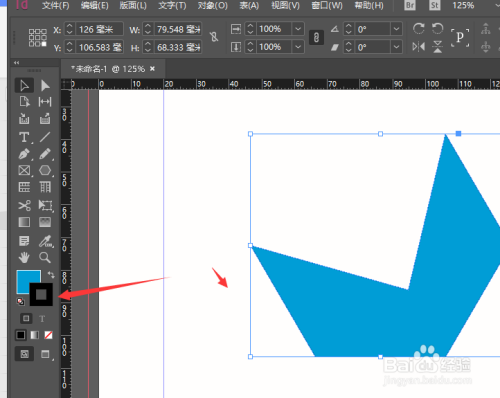Open the 版面(L) menu
This screenshot has height=398, width=500.
(133, 5)
